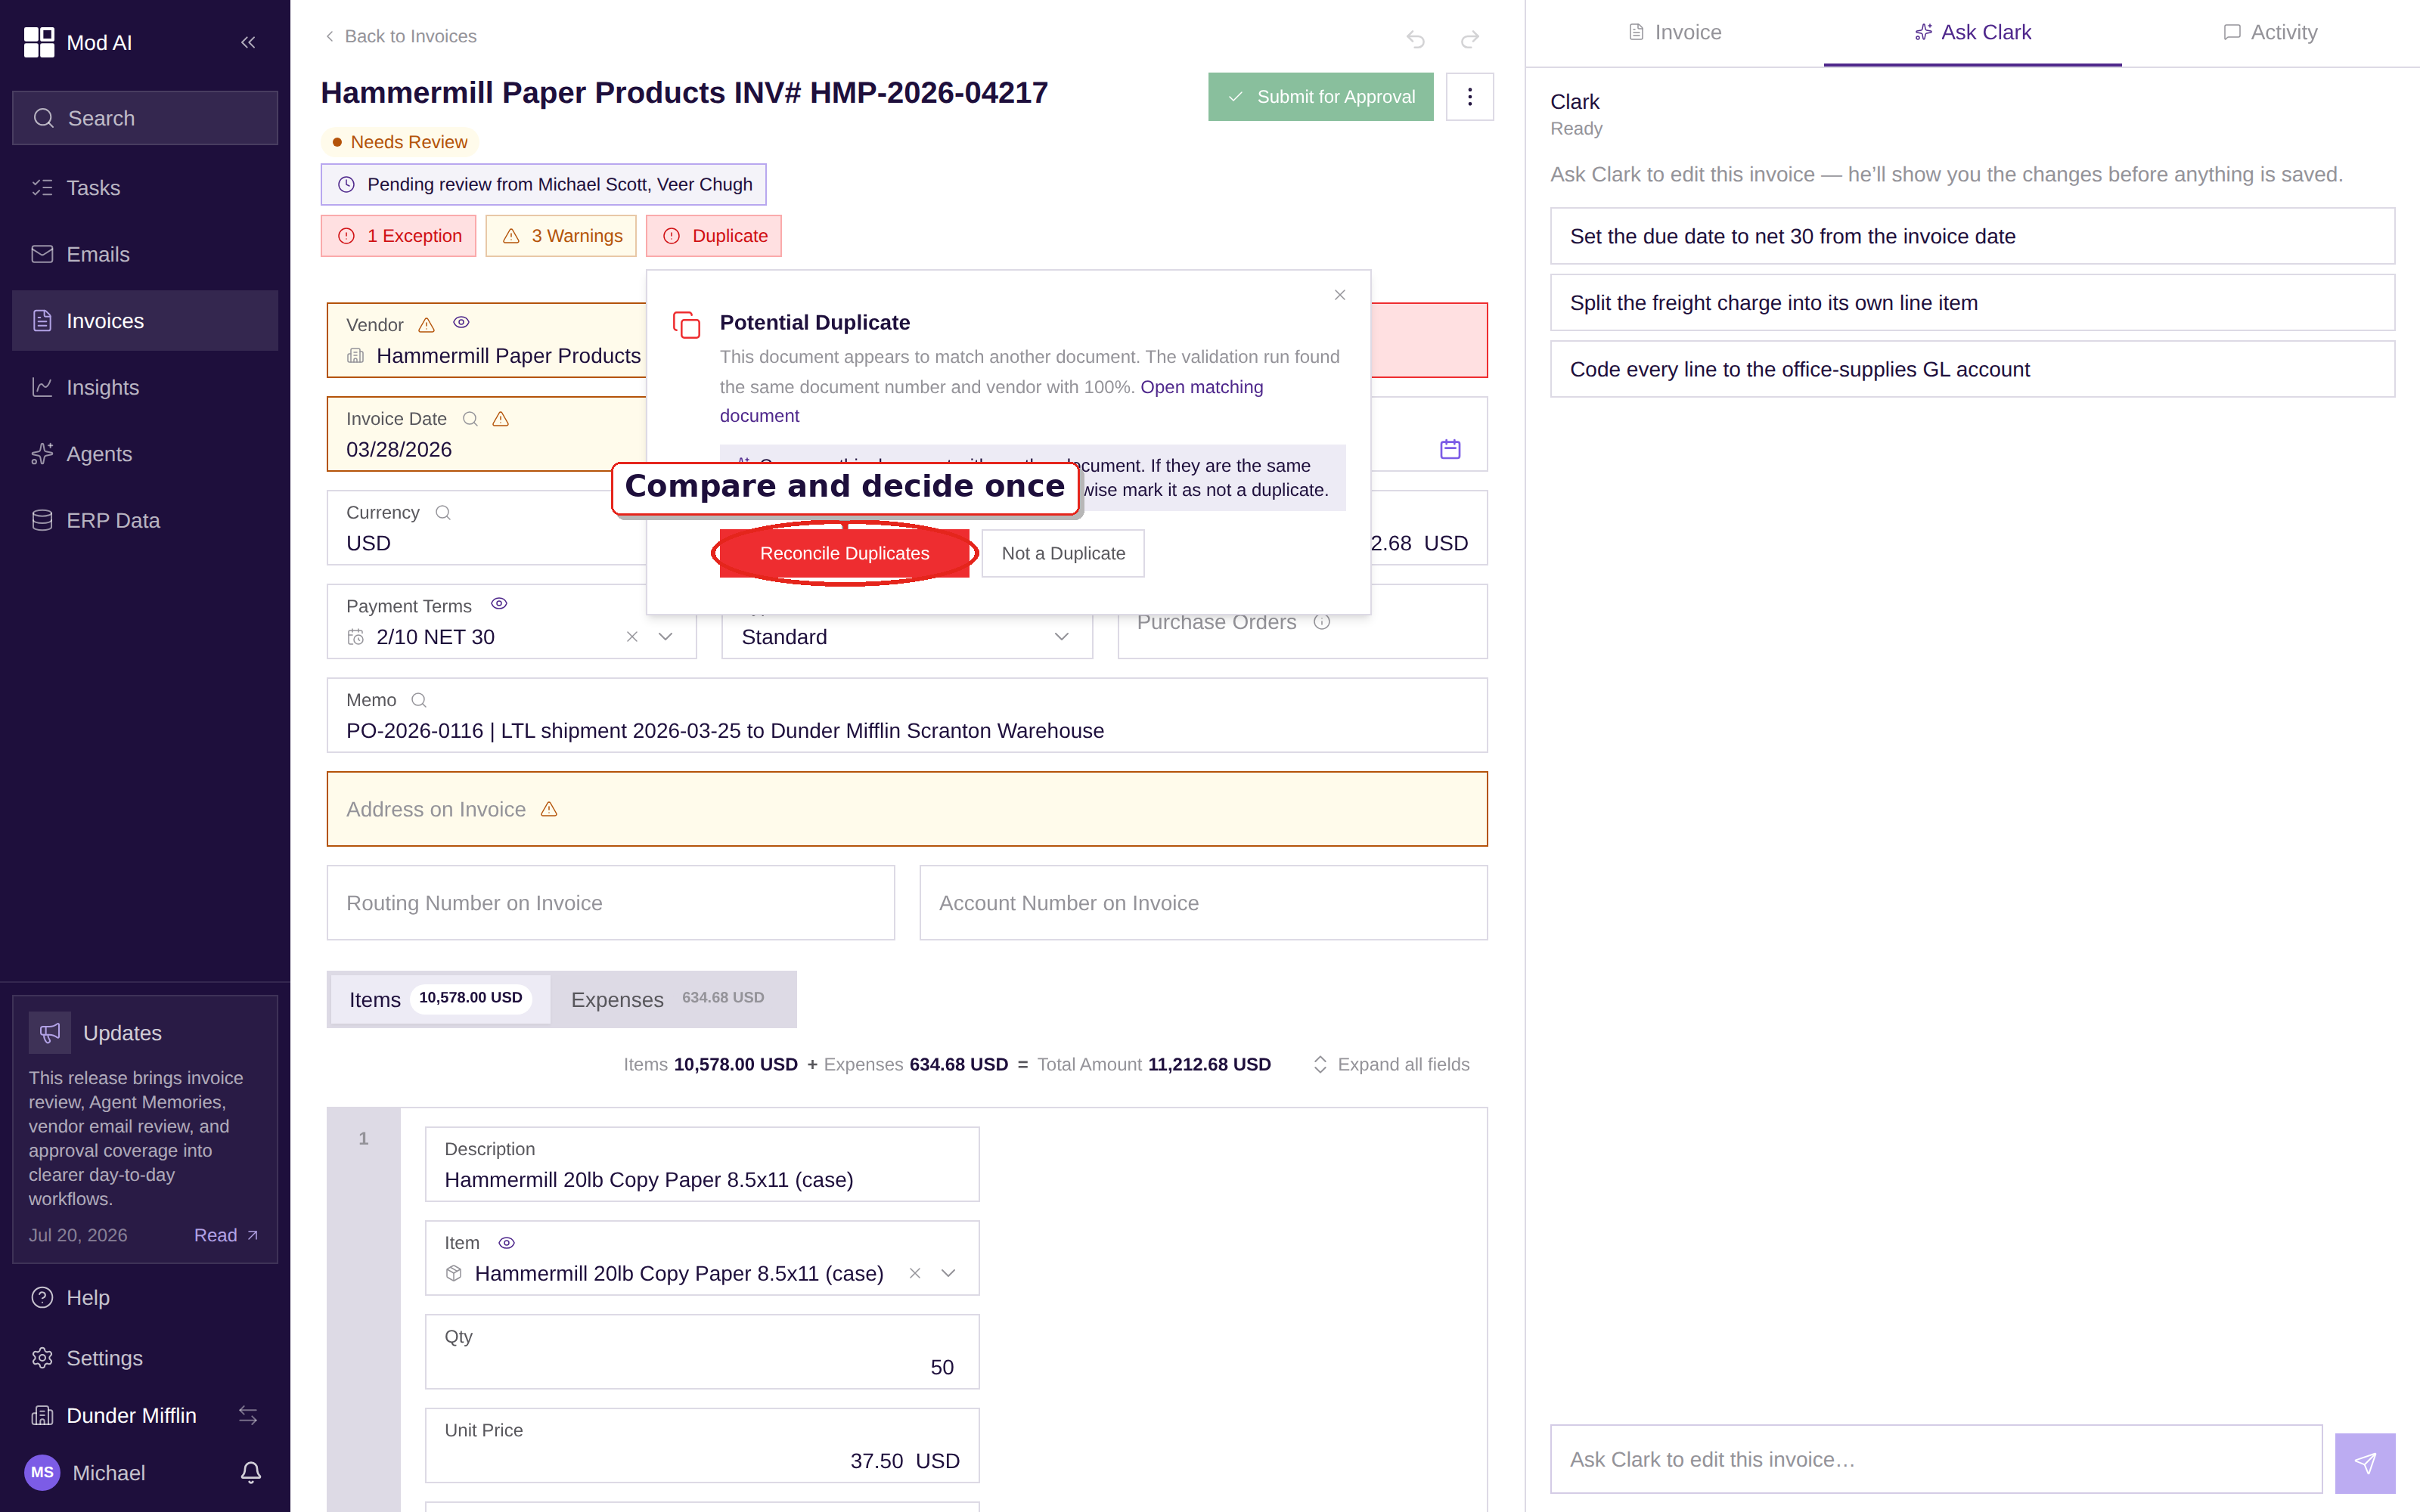Open Agents in the sidebar

(145, 454)
